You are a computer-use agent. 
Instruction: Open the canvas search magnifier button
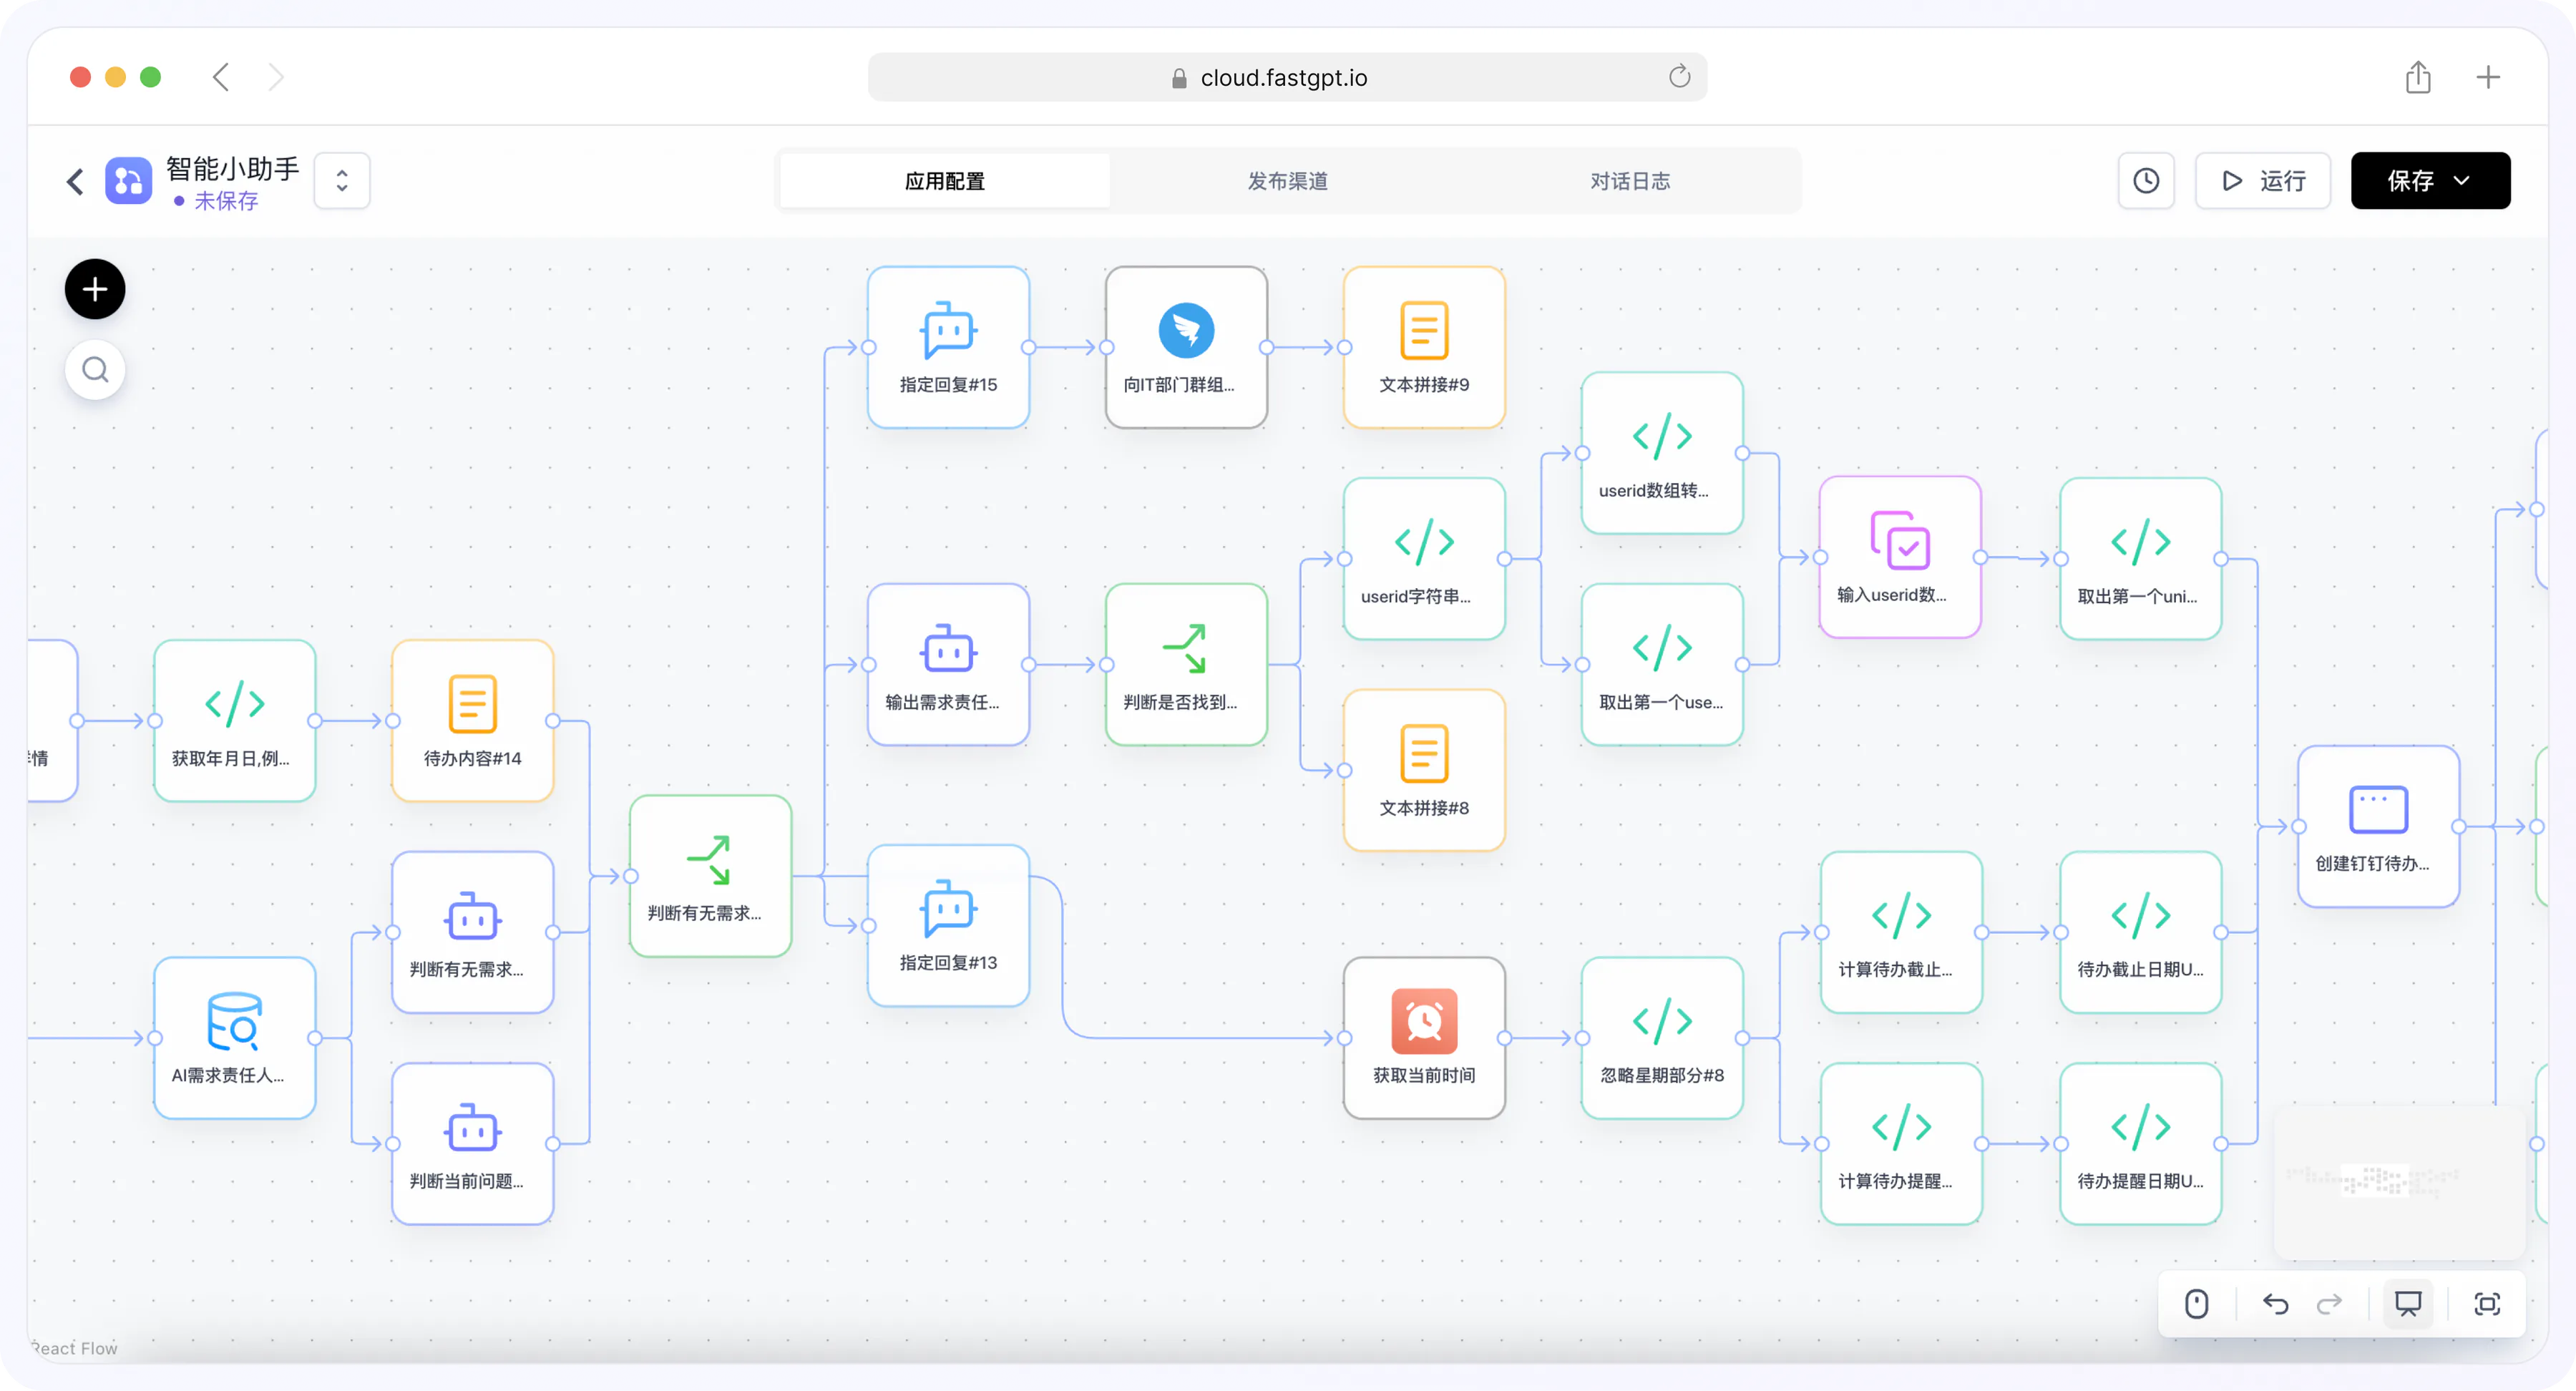coord(95,370)
